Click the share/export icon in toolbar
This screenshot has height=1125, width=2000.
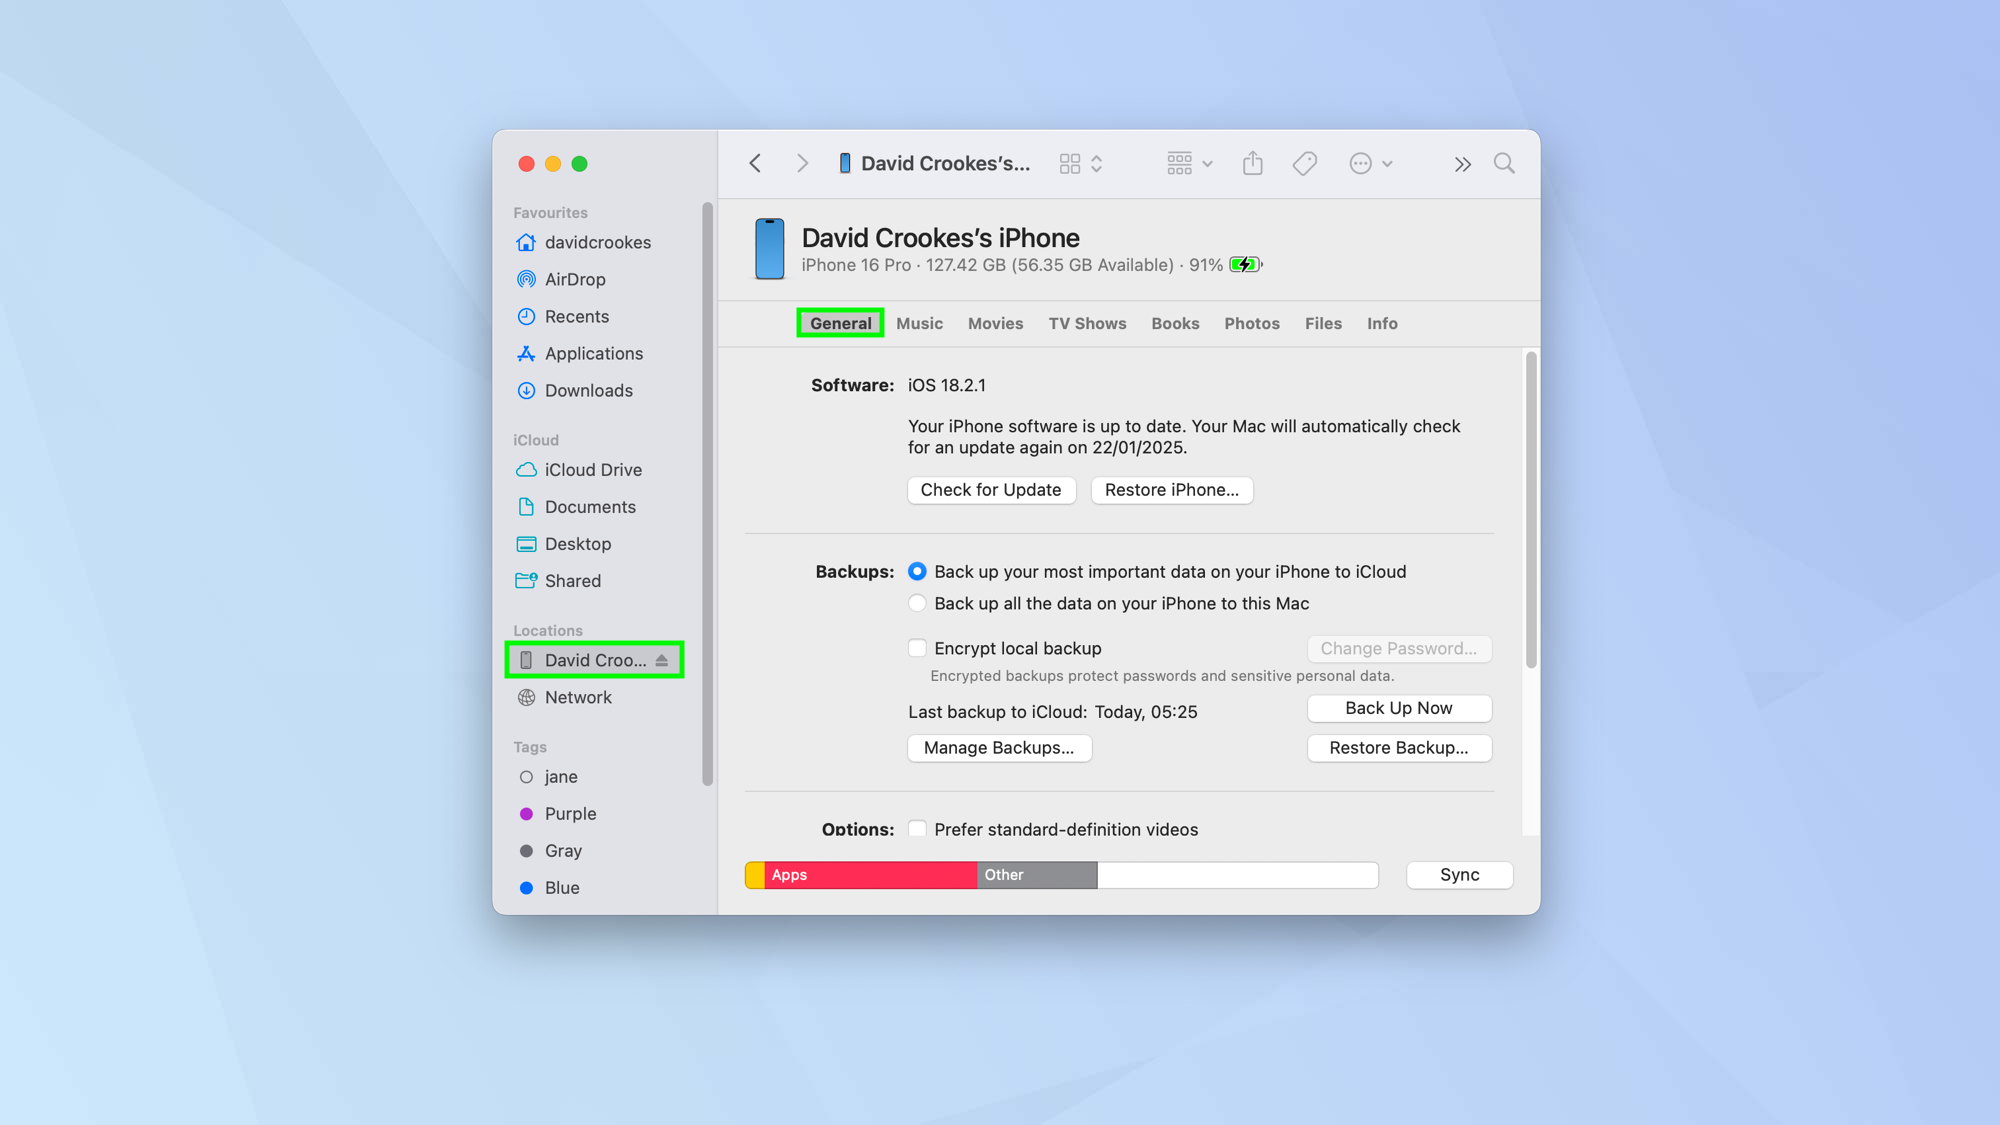1253,163
